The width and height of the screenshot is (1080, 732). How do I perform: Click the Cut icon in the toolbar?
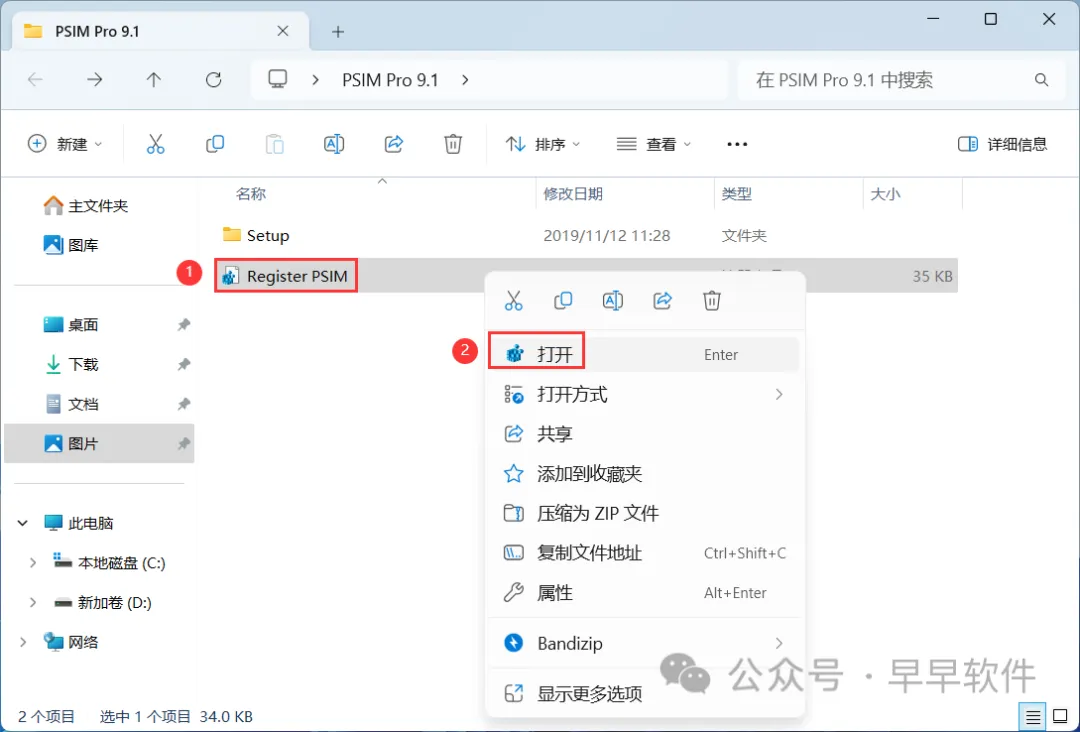(156, 144)
